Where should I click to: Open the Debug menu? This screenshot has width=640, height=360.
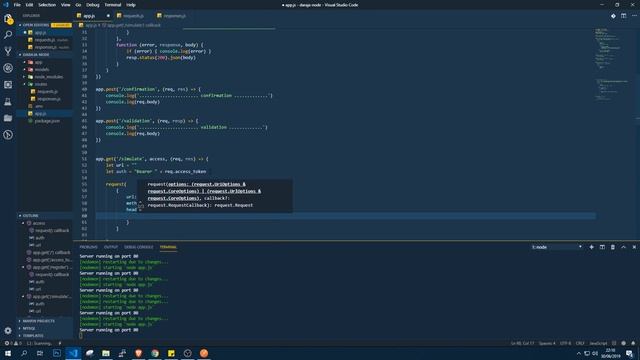click(93, 5)
